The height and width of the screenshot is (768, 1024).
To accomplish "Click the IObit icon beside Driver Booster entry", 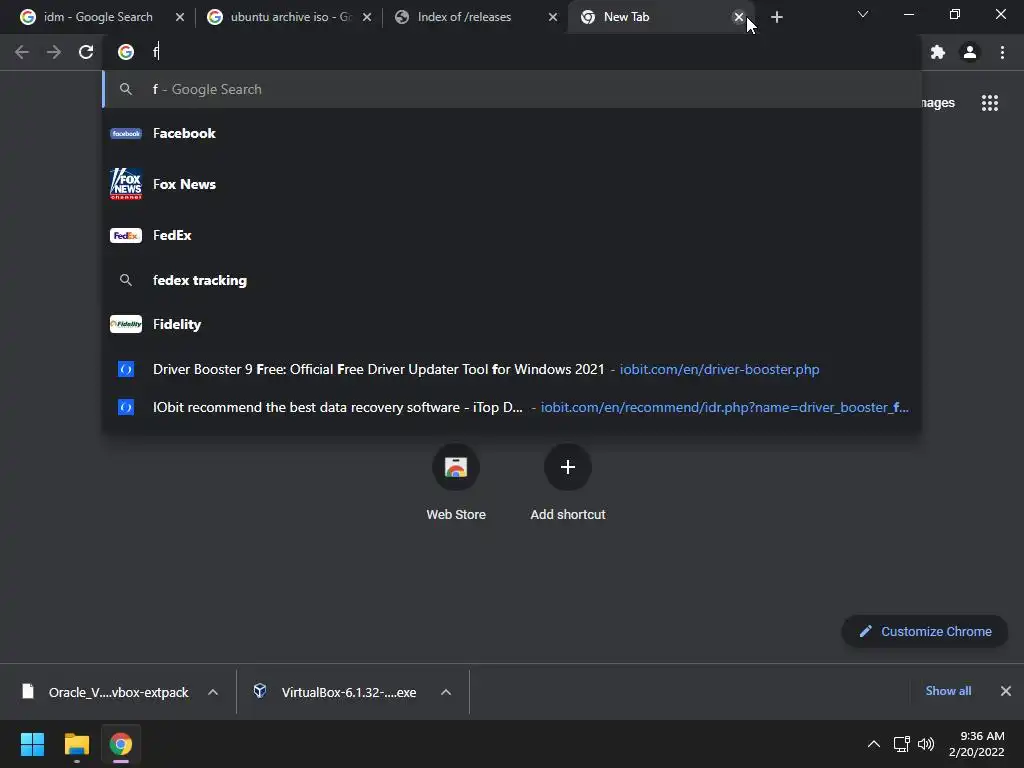I will (x=126, y=369).
